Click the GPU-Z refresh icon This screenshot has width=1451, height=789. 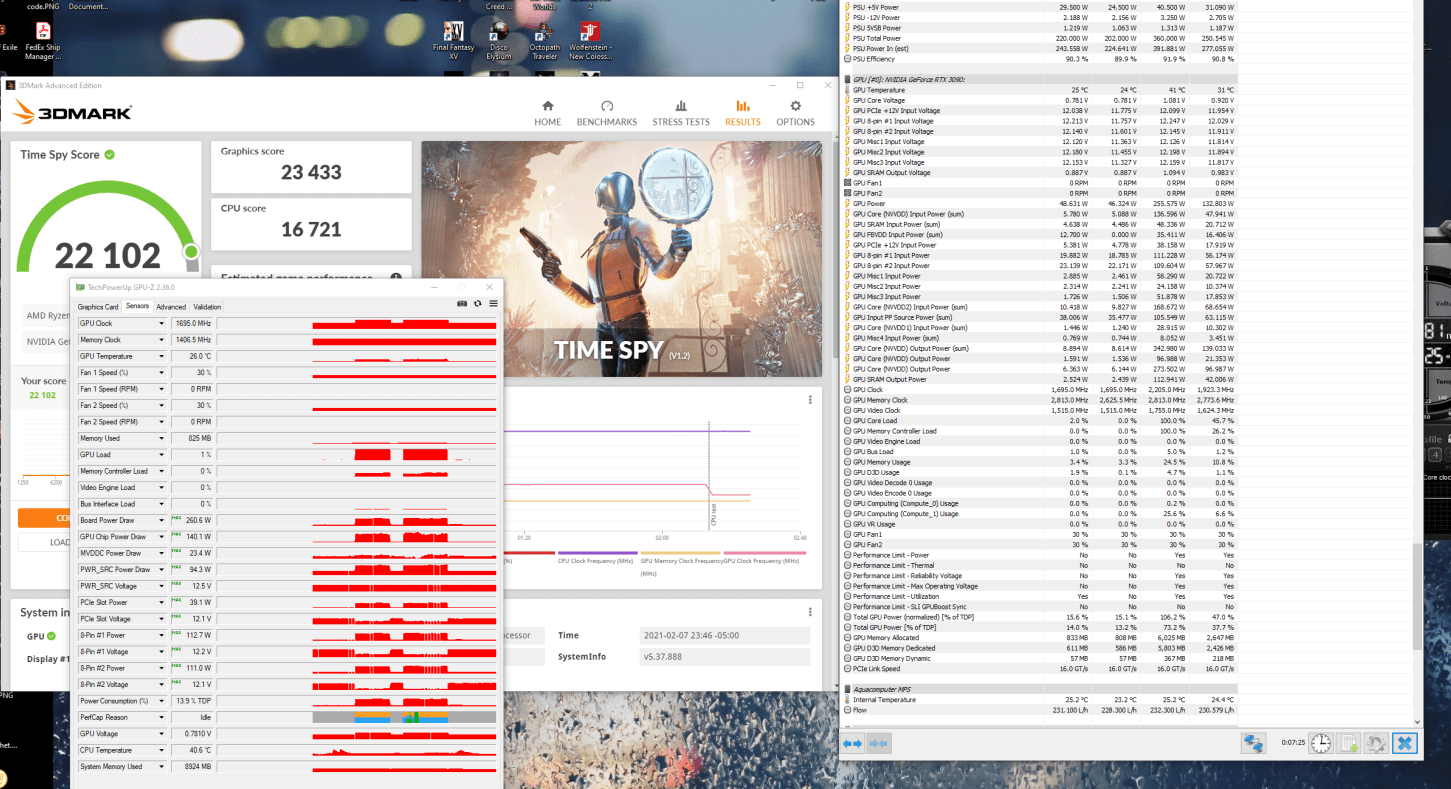[478, 303]
